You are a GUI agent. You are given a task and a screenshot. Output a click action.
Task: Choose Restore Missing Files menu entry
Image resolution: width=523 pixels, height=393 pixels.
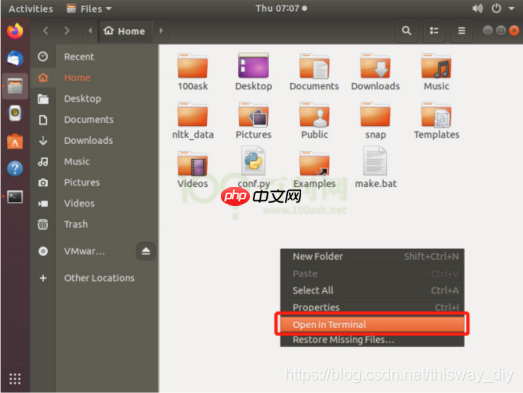[372, 340]
